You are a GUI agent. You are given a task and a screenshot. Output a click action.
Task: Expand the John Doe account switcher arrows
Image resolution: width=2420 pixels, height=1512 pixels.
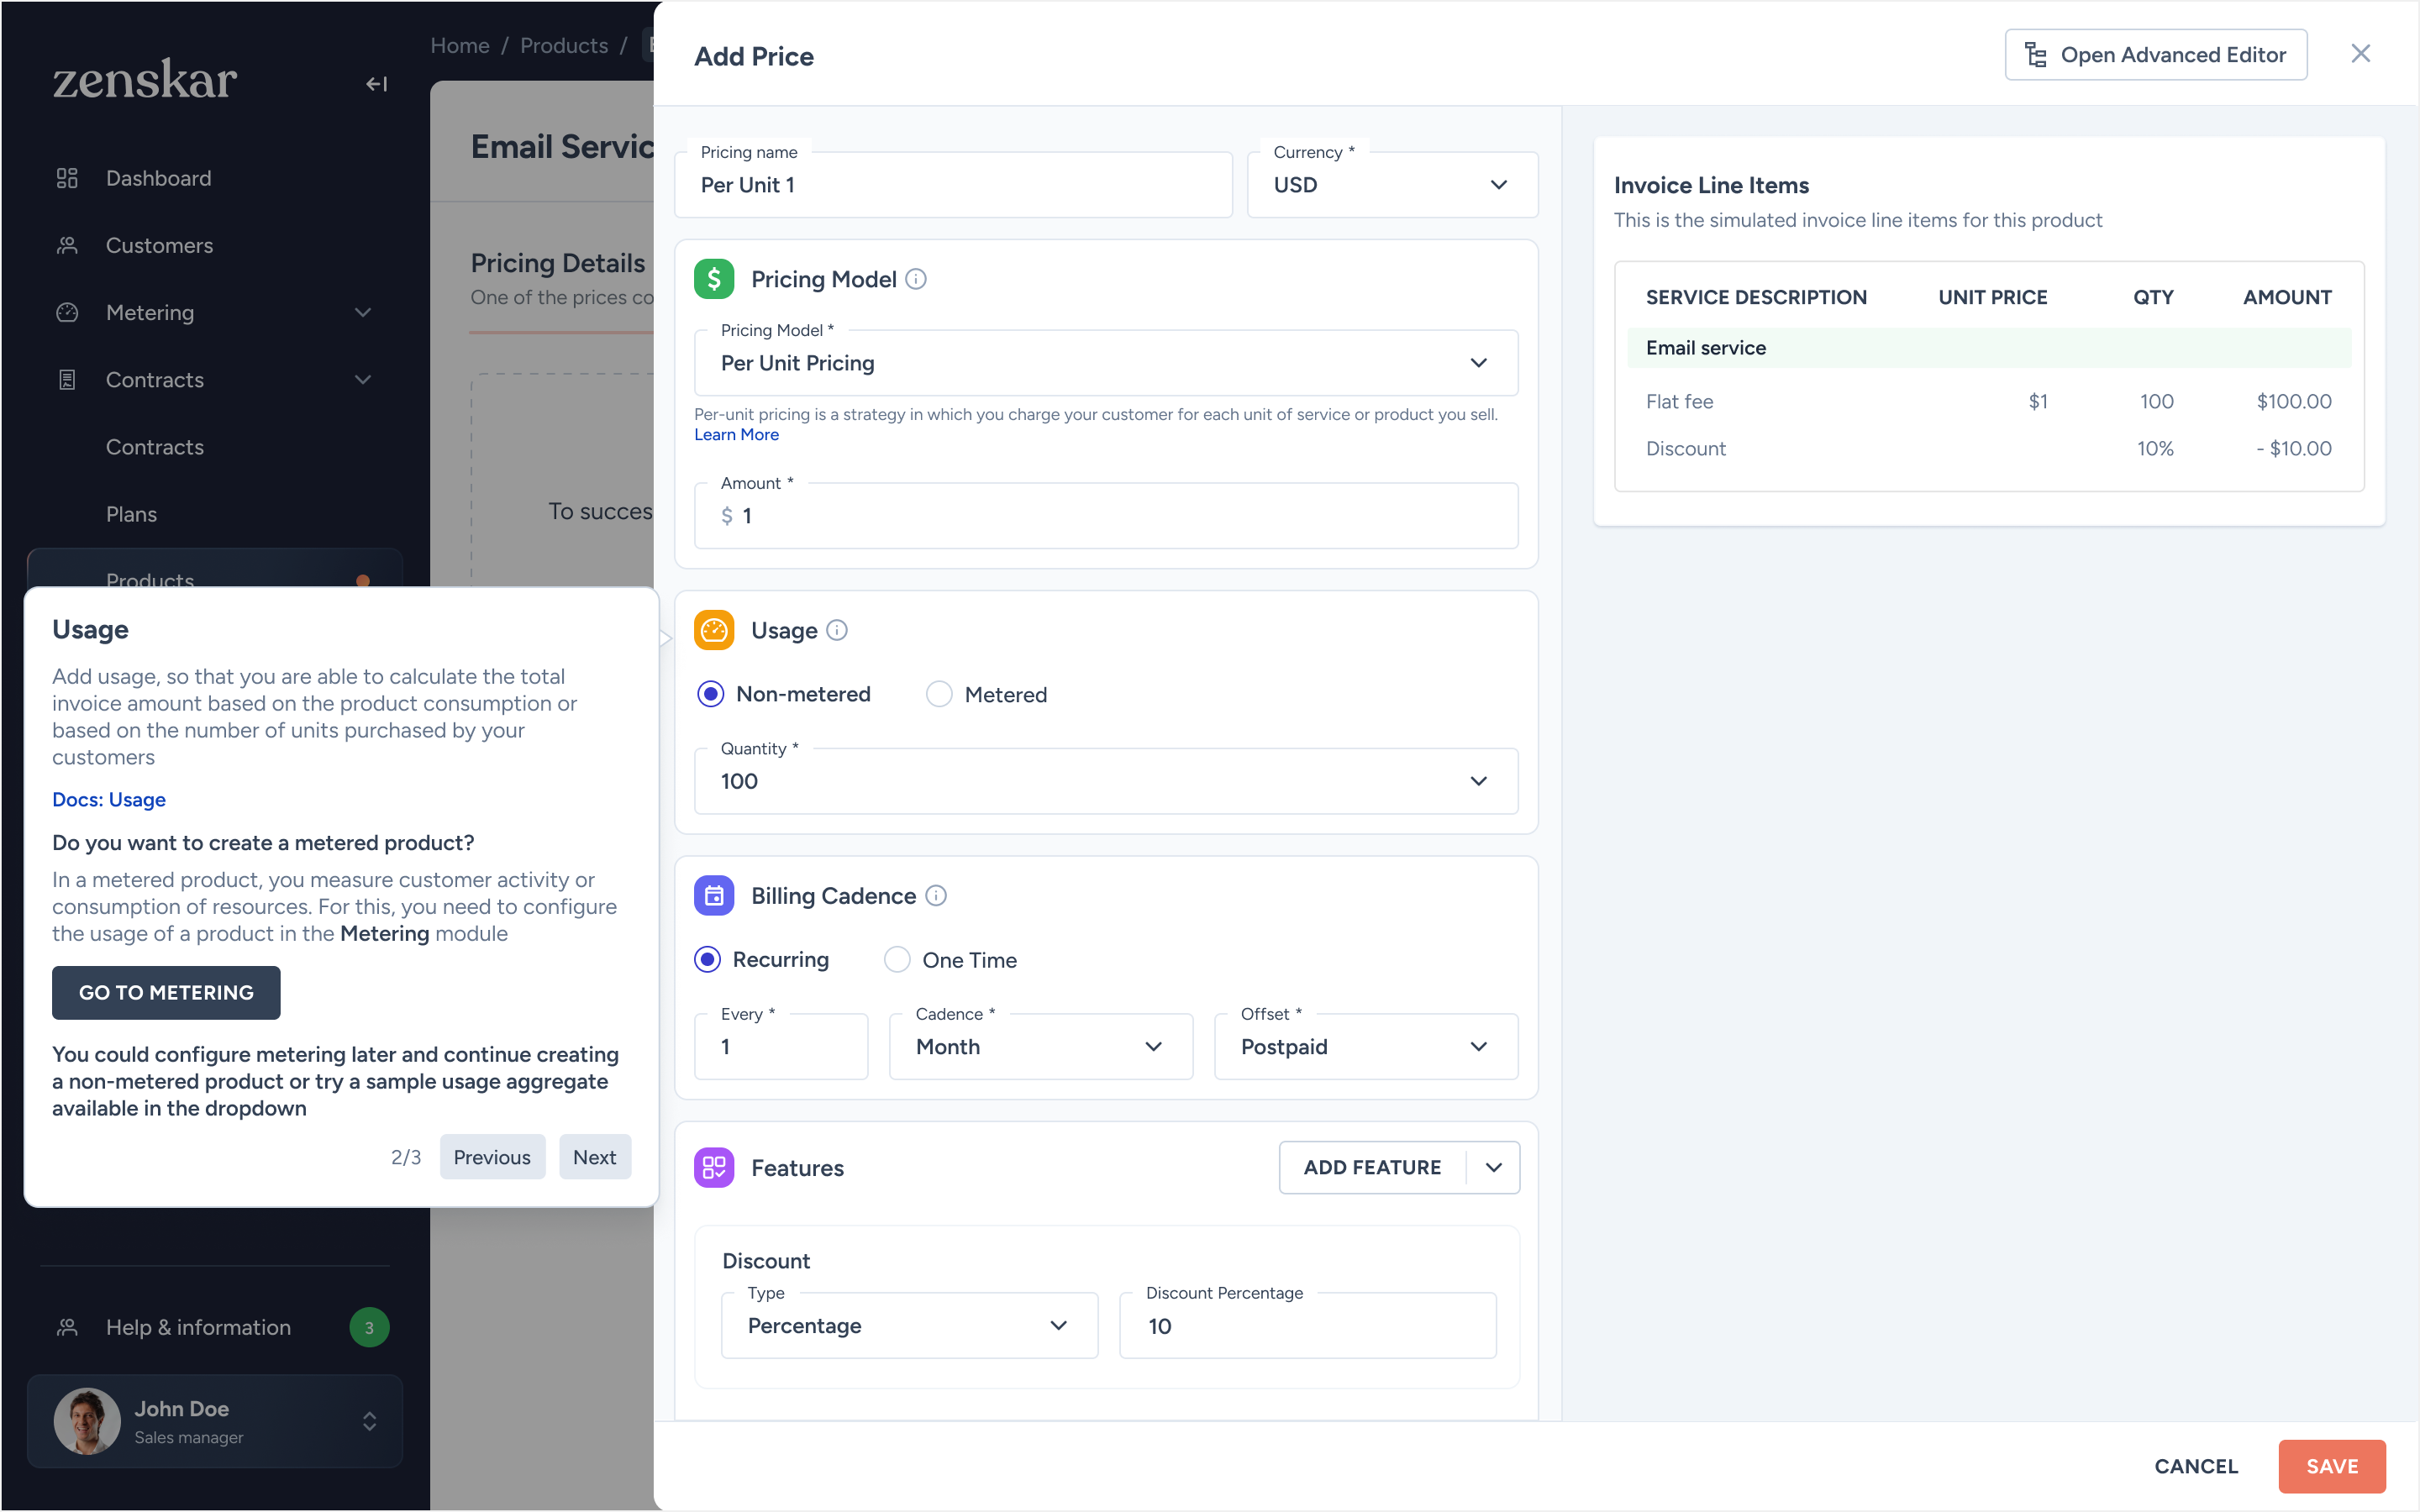coord(369,1421)
